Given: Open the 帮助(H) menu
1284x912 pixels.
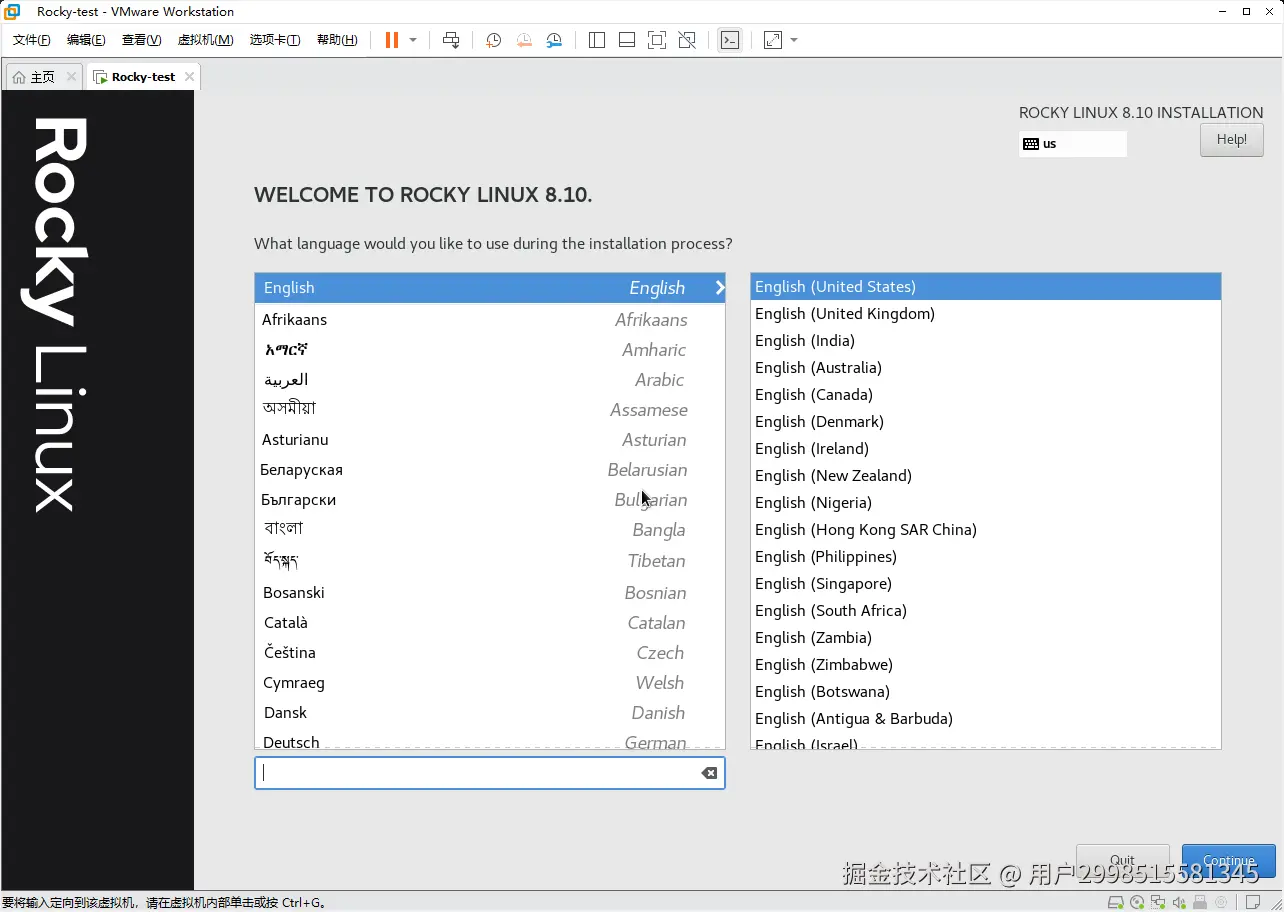Looking at the screenshot, I should click(x=337, y=40).
